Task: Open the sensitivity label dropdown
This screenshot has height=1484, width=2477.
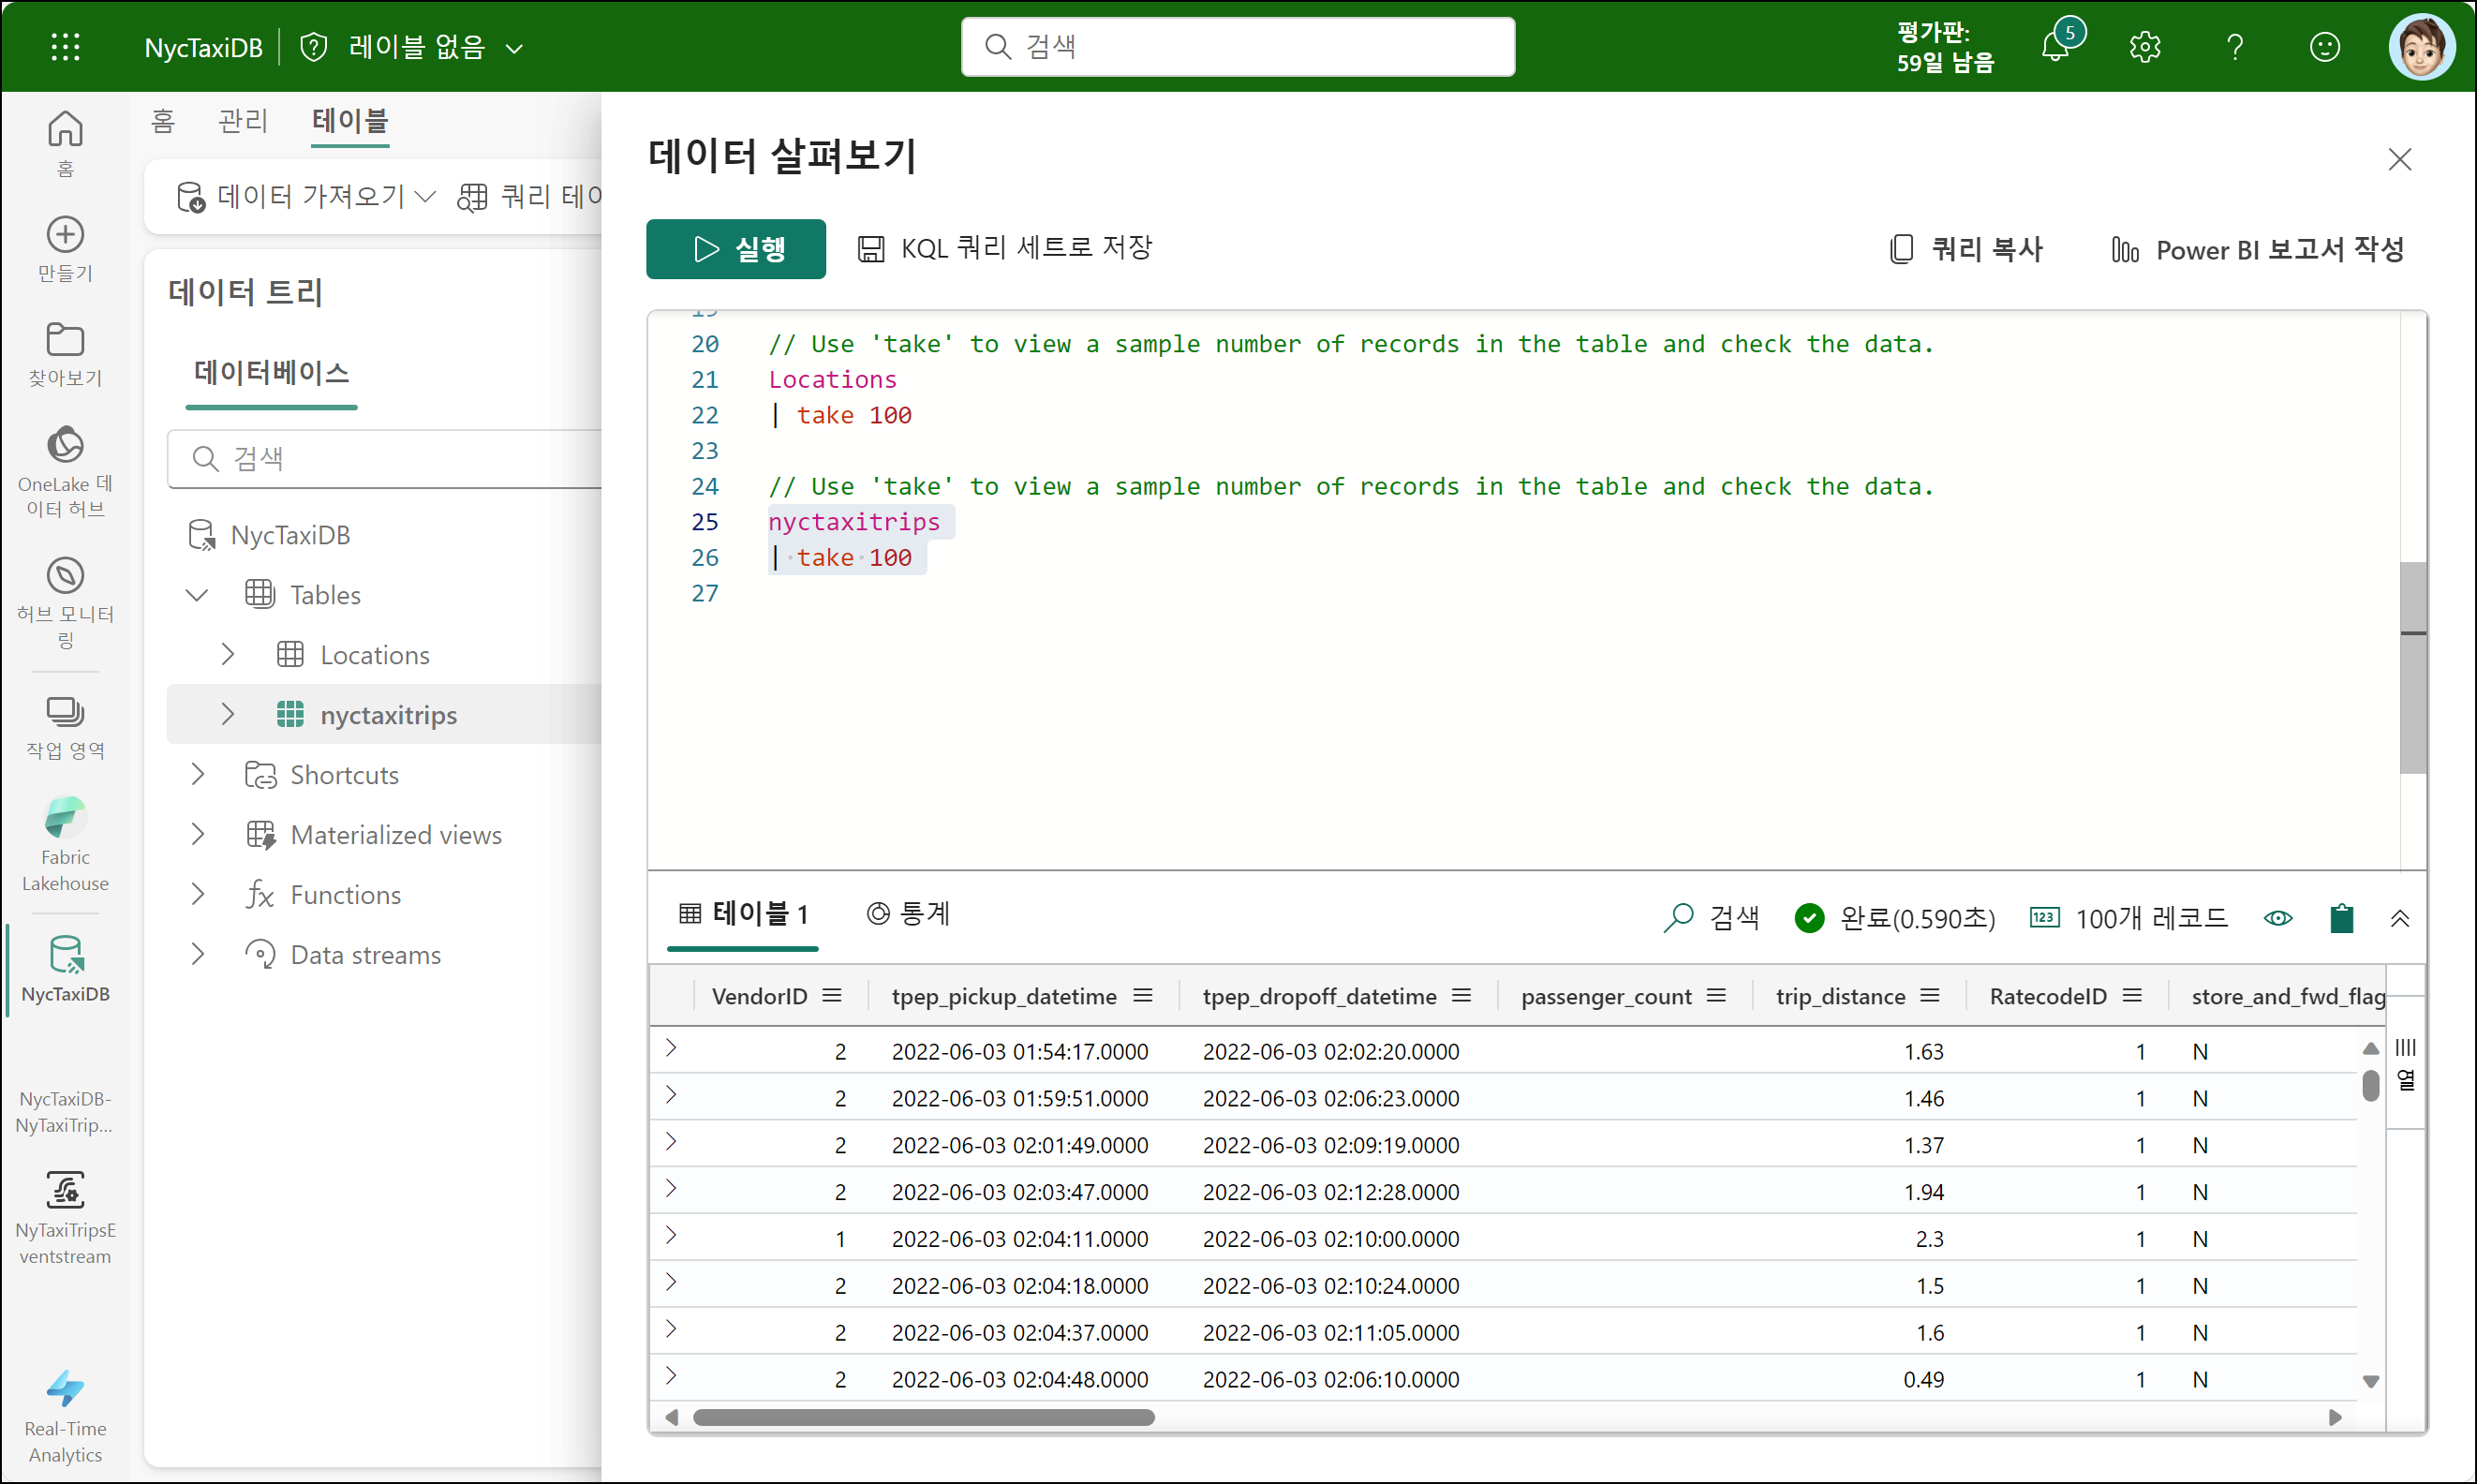Action: tap(513, 48)
